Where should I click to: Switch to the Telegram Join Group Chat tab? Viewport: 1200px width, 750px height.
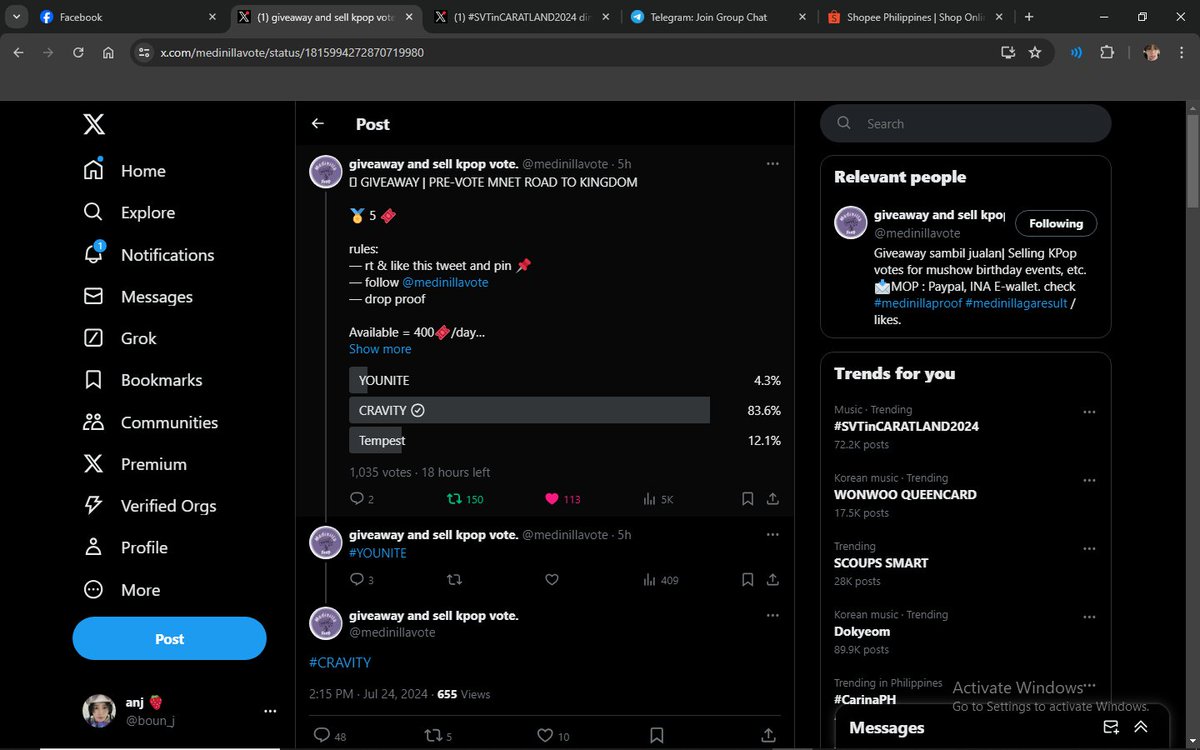tap(717, 17)
